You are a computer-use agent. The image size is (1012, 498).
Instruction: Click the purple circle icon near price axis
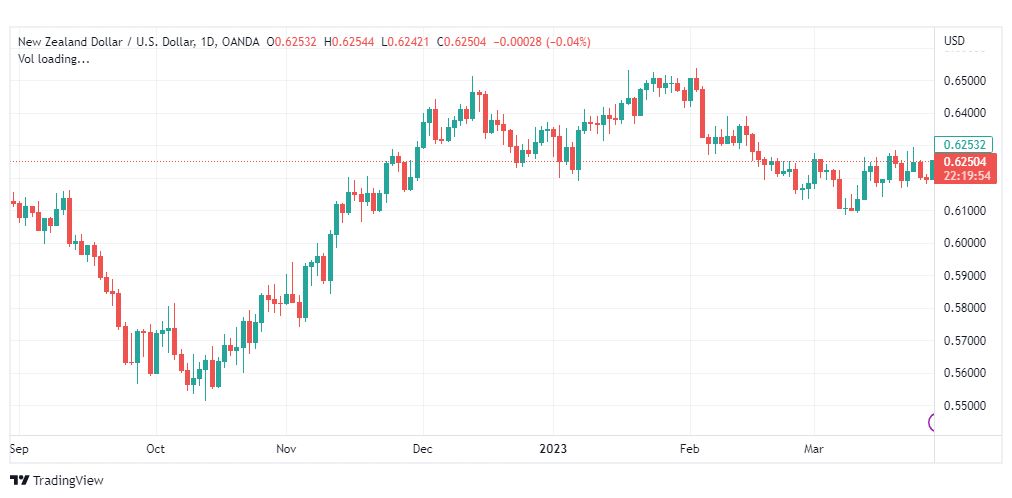pyautogui.click(x=931, y=423)
